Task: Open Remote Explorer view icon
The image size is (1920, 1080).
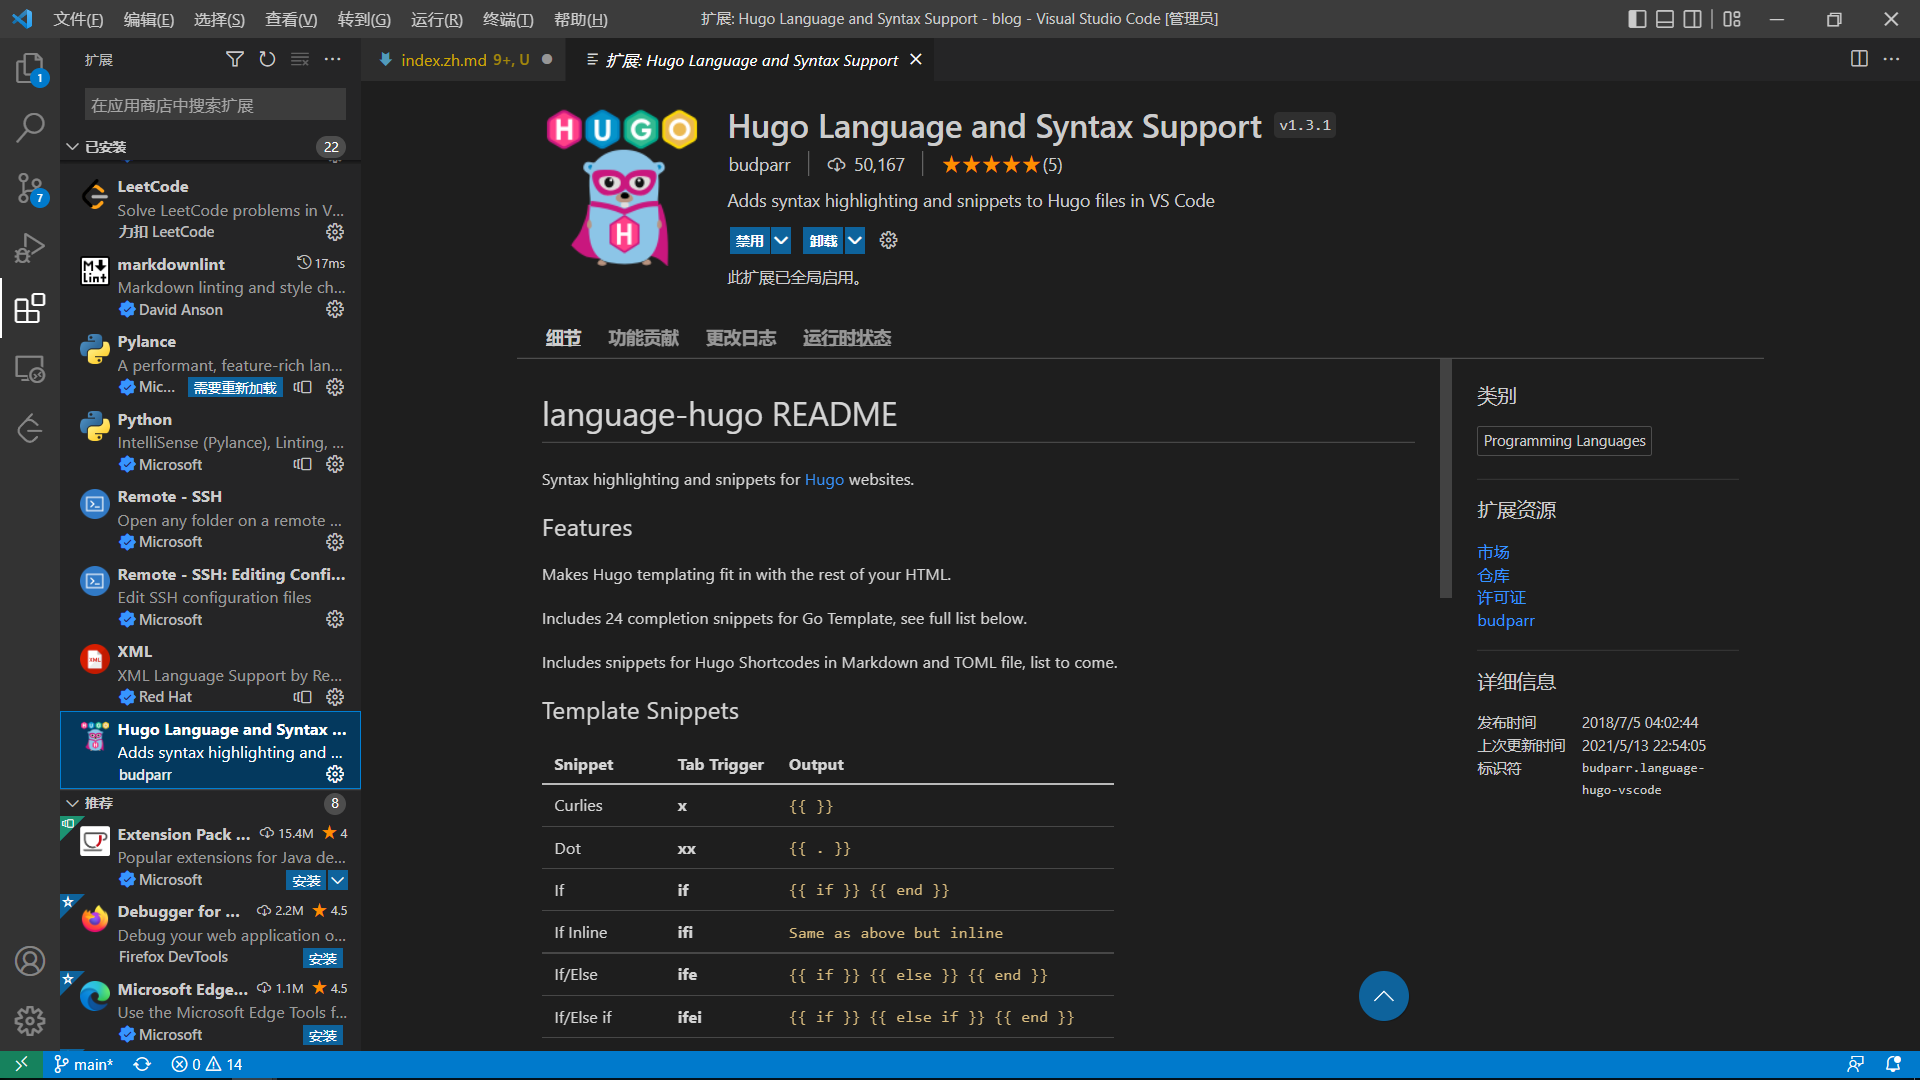Action: click(30, 369)
